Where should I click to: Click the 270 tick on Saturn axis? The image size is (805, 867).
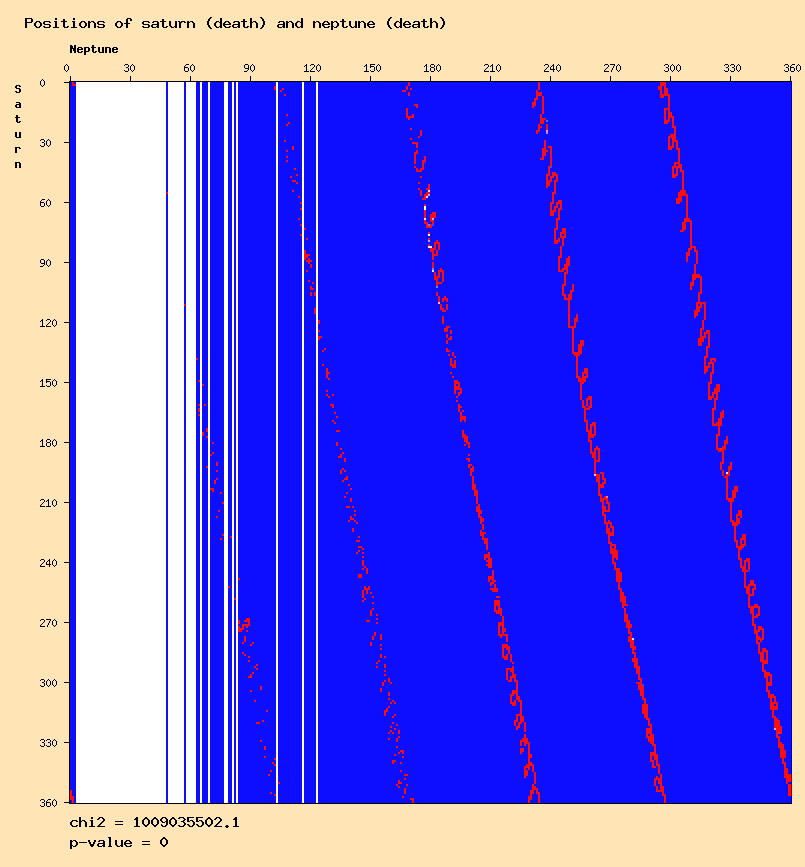point(49,623)
